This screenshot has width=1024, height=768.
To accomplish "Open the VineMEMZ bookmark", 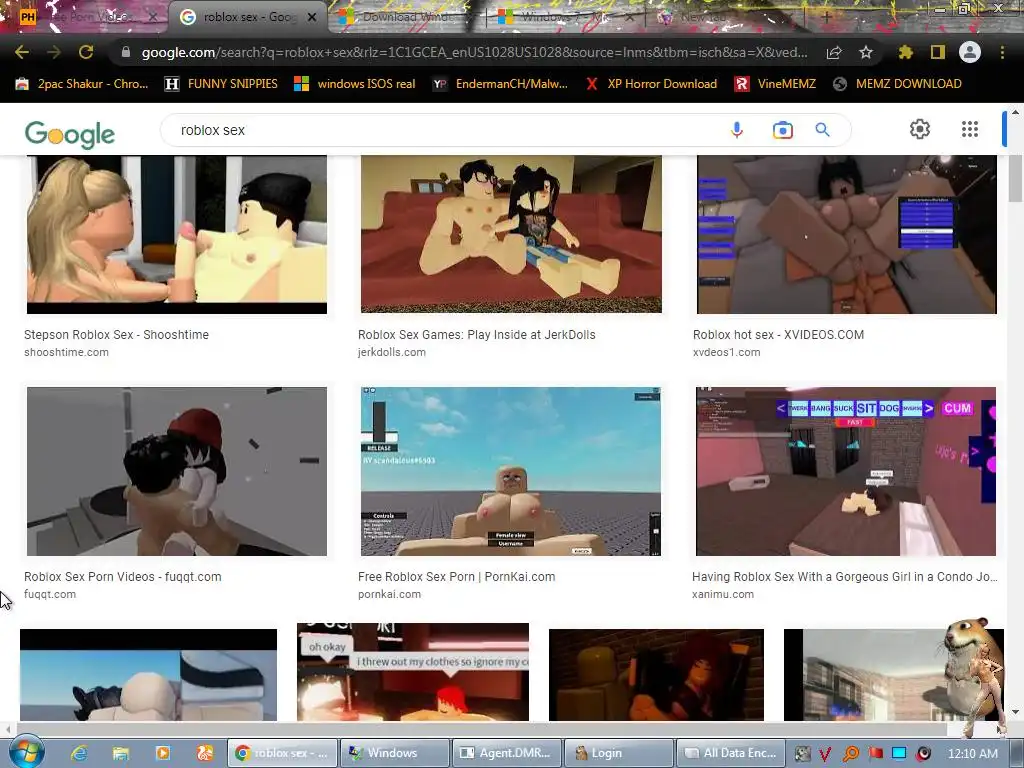I will [x=775, y=84].
